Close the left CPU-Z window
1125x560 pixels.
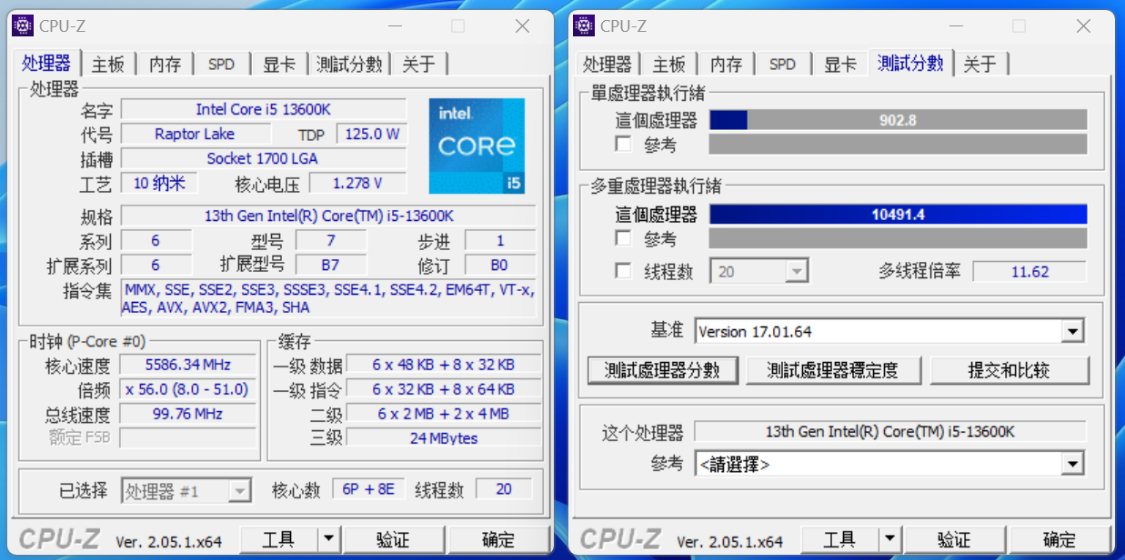coord(522,27)
